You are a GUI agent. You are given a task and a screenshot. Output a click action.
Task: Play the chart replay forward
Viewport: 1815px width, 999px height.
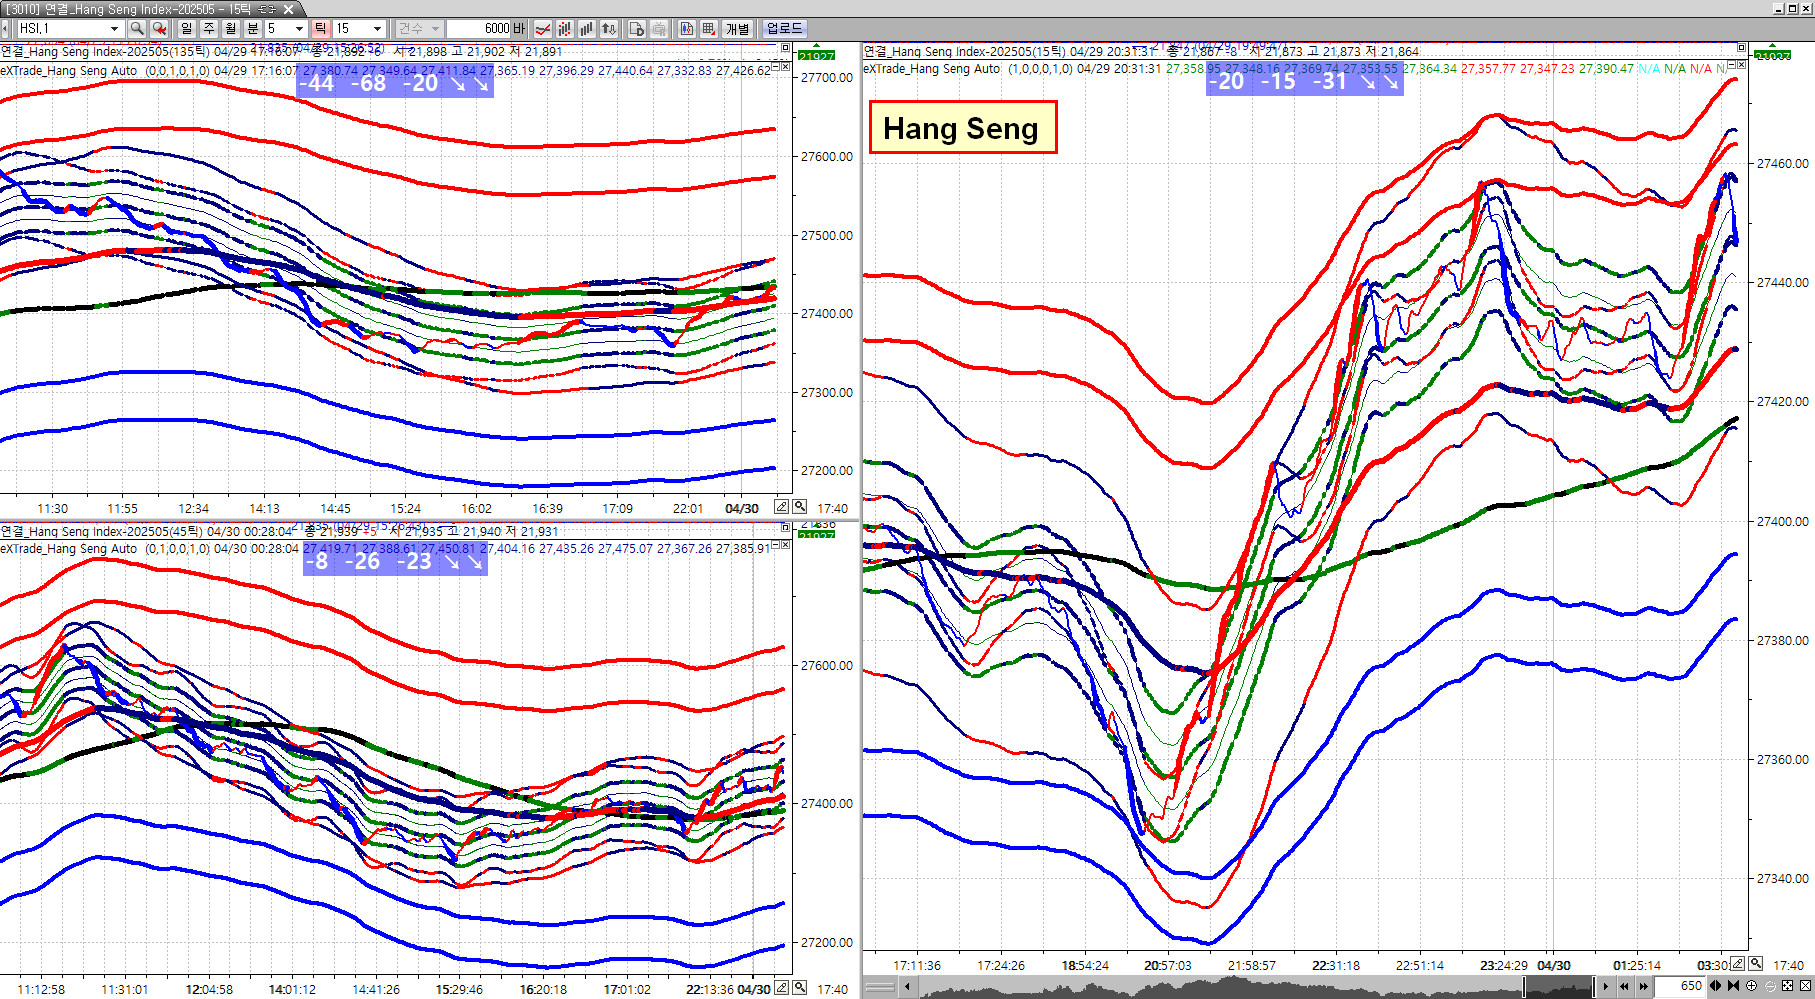coord(1606,986)
